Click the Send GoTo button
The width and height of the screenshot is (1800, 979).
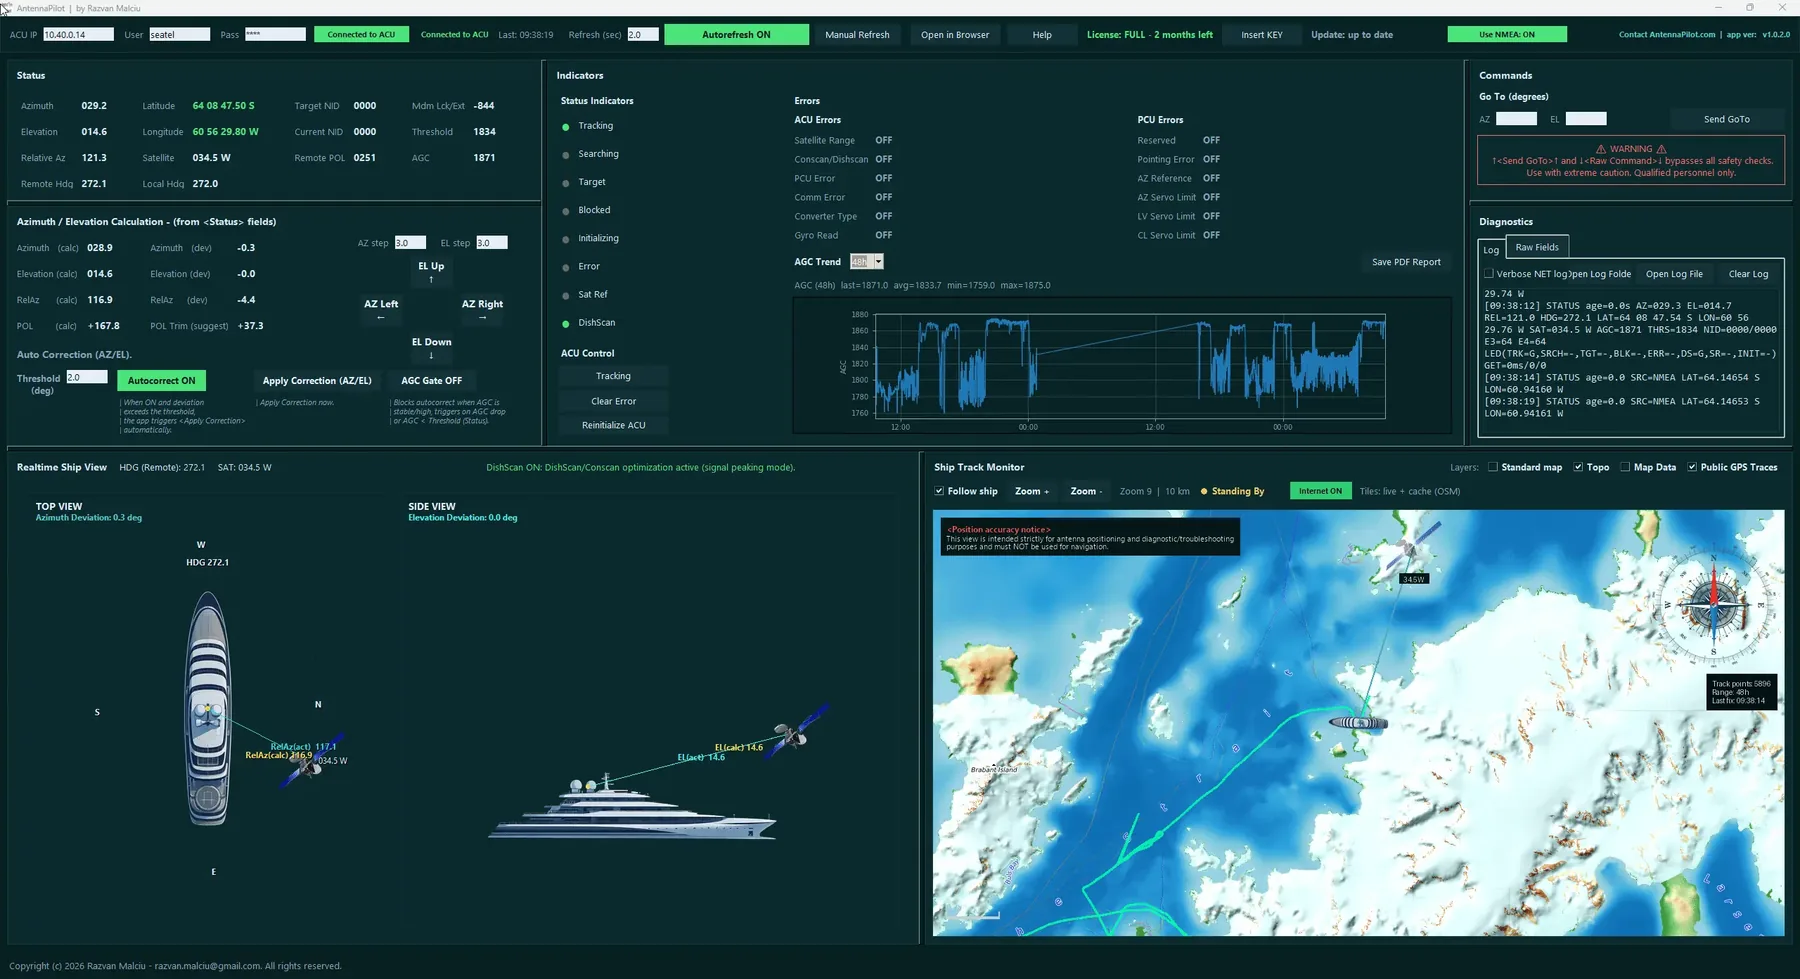point(1727,119)
